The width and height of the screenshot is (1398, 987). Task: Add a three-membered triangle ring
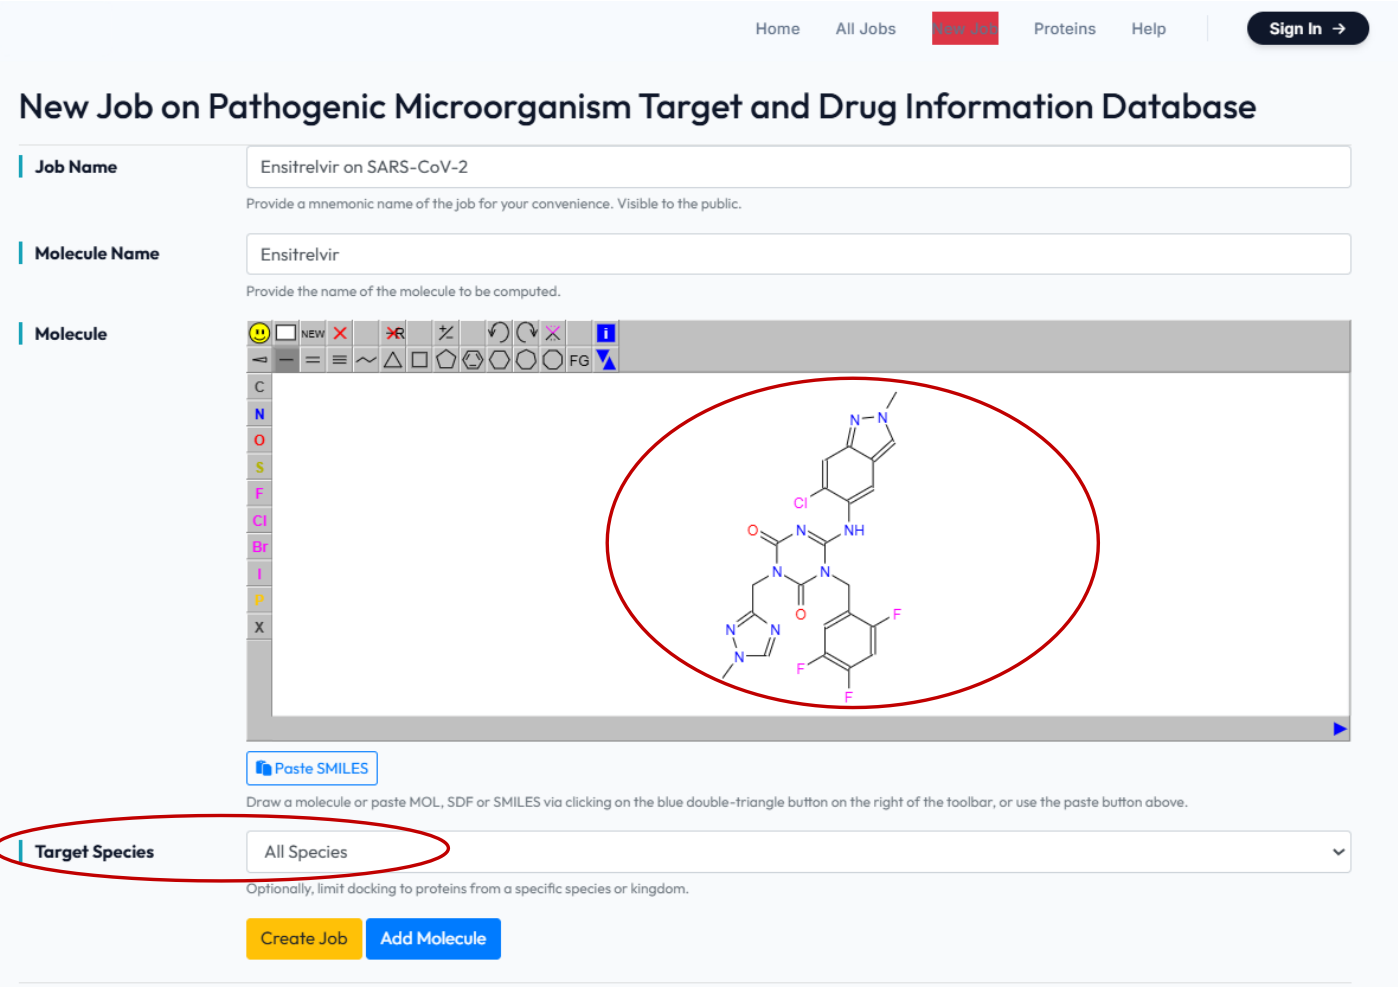393,359
